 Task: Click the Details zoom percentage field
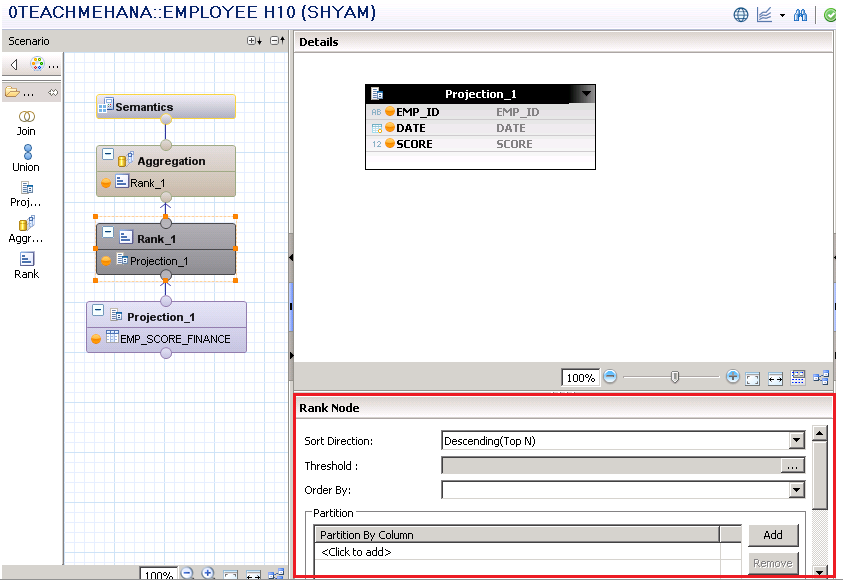coord(581,378)
